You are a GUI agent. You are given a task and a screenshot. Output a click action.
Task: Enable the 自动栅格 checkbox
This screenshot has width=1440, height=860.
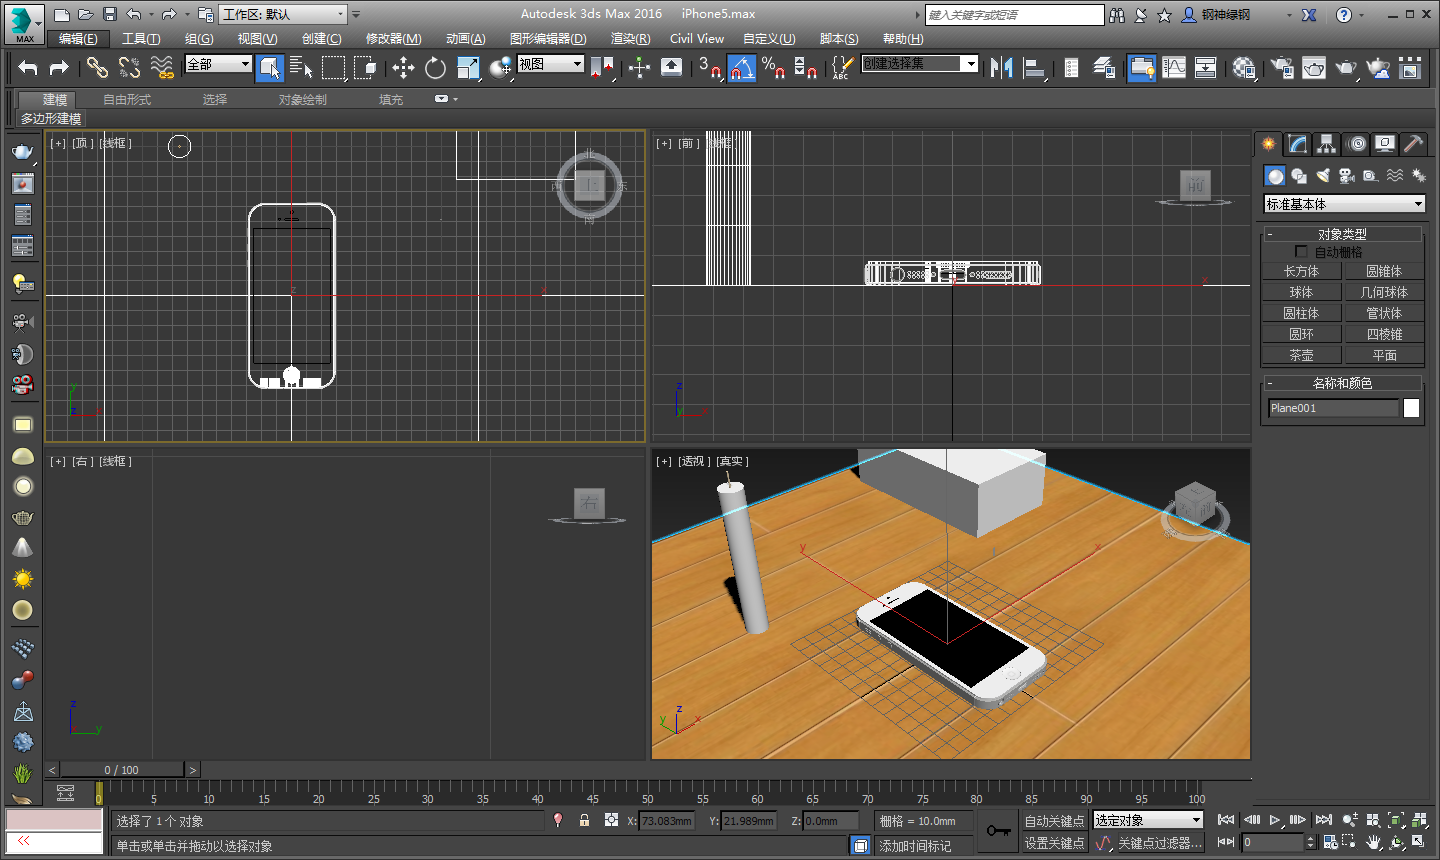[x=1301, y=252]
